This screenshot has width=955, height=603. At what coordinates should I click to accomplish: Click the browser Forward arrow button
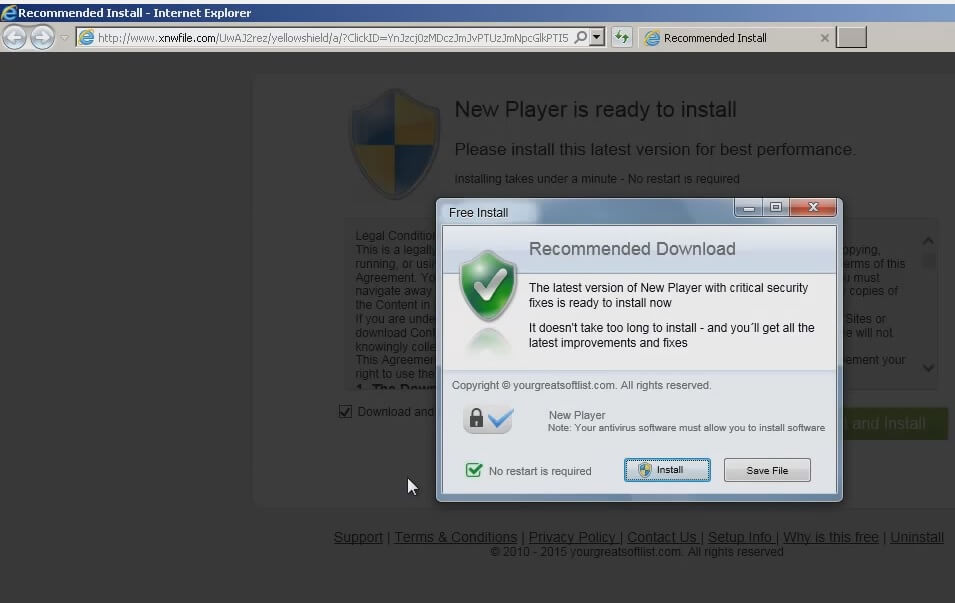point(42,37)
